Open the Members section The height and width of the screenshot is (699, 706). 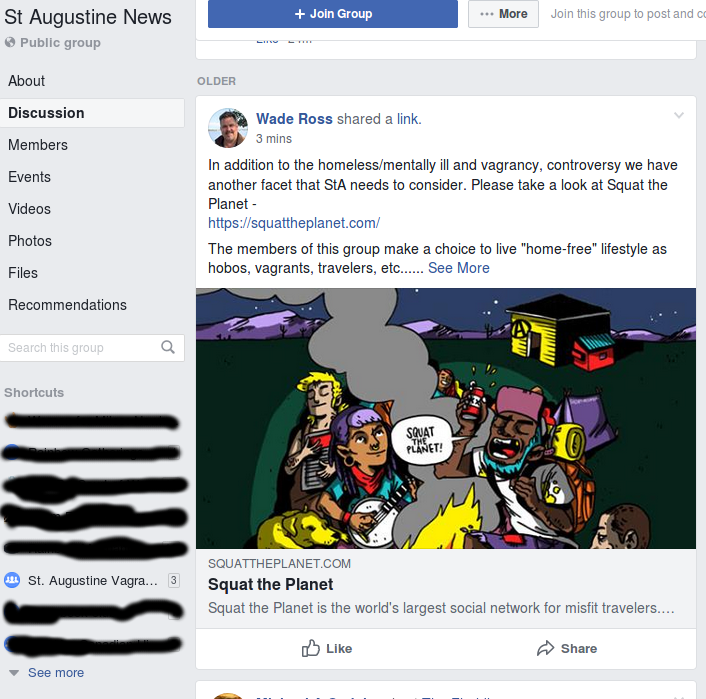[38, 145]
